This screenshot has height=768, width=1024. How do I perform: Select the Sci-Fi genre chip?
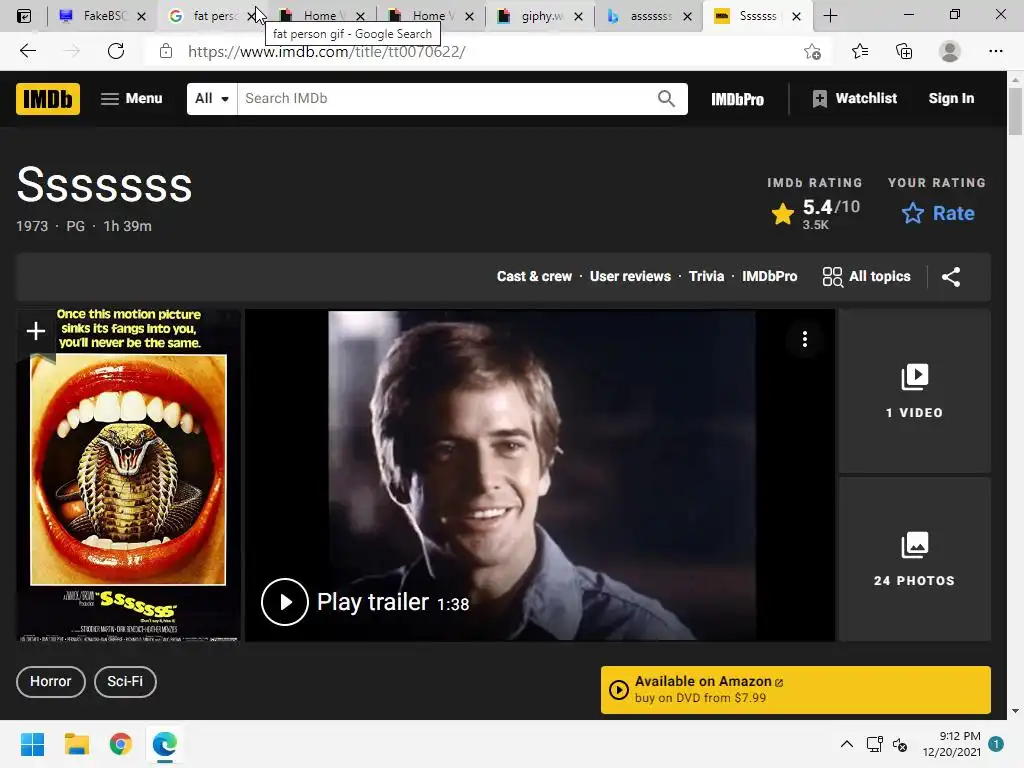[x=125, y=682]
